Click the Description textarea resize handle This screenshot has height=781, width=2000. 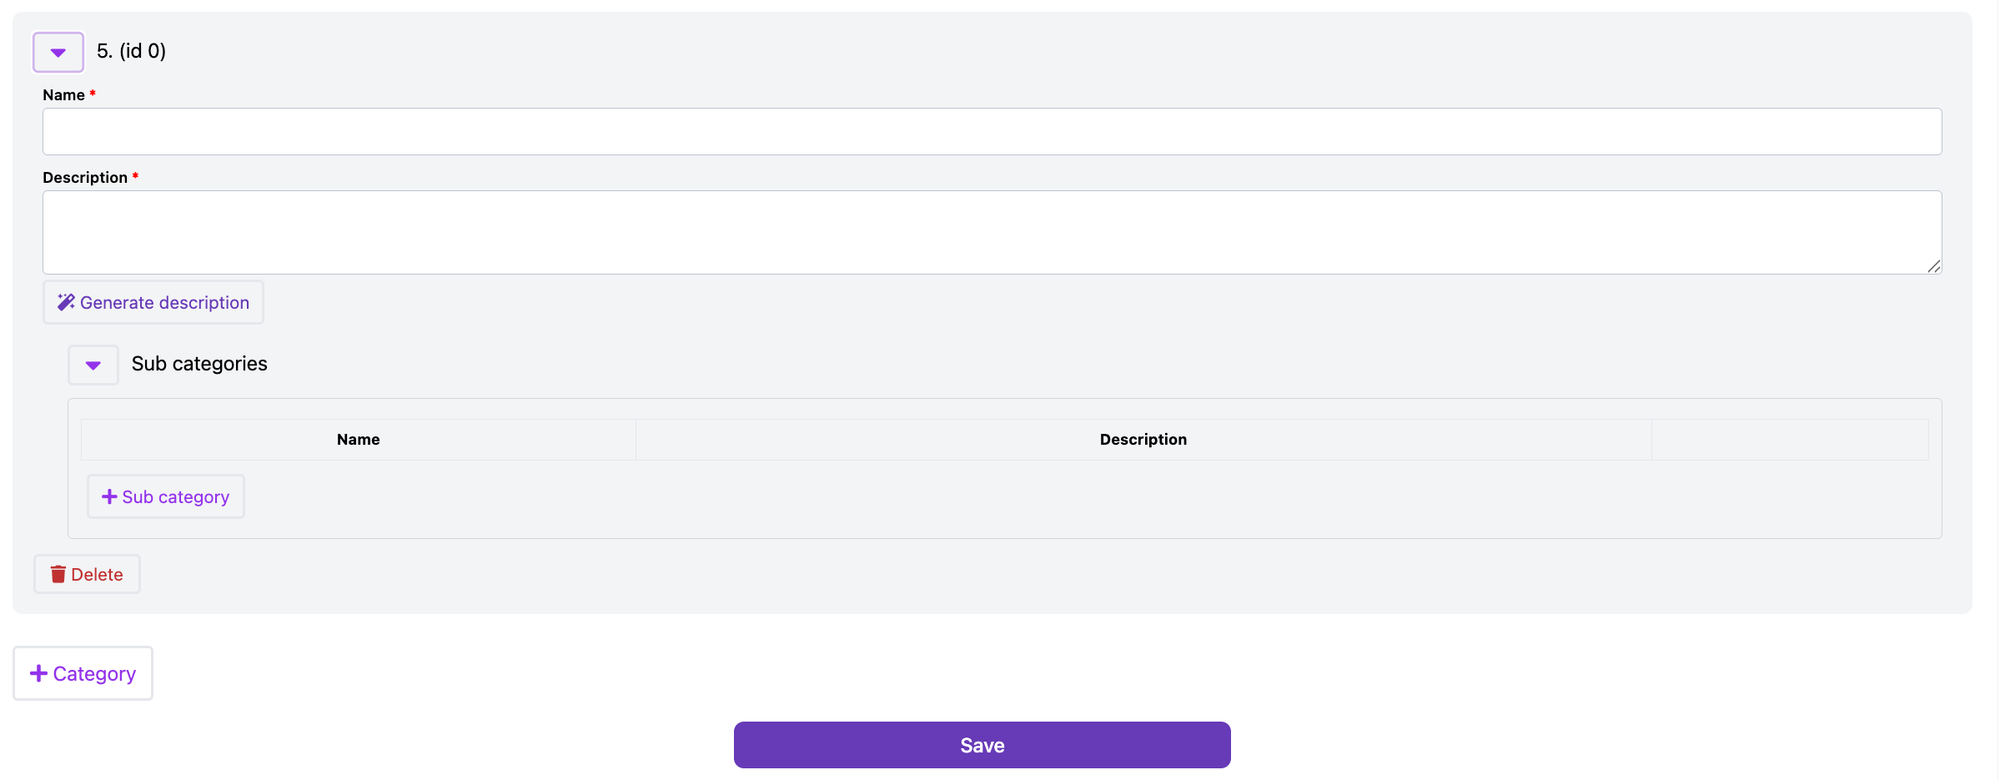[1933, 266]
